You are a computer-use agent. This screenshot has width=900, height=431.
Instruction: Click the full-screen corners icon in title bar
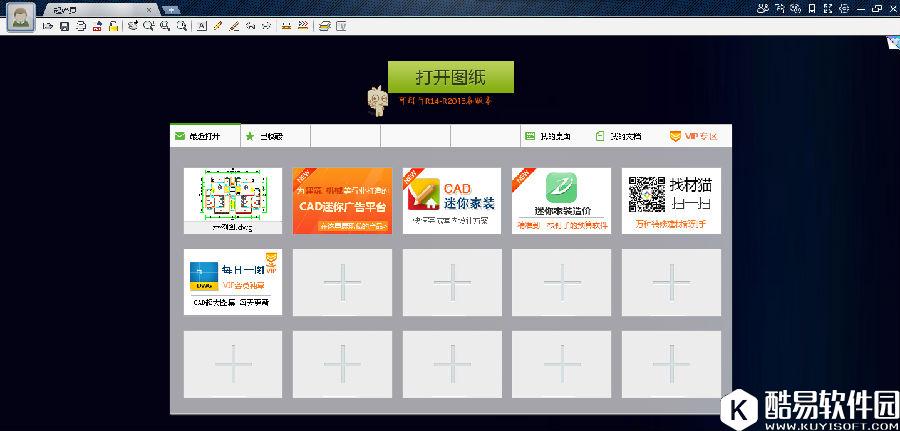[x=828, y=9]
